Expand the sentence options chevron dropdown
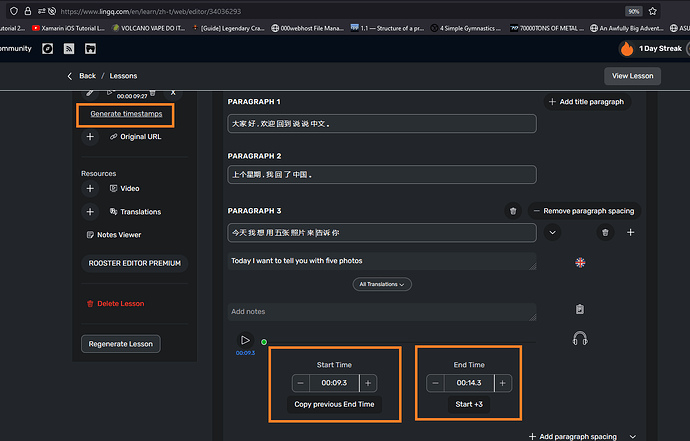This screenshot has width=690, height=441. click(552, 232)
